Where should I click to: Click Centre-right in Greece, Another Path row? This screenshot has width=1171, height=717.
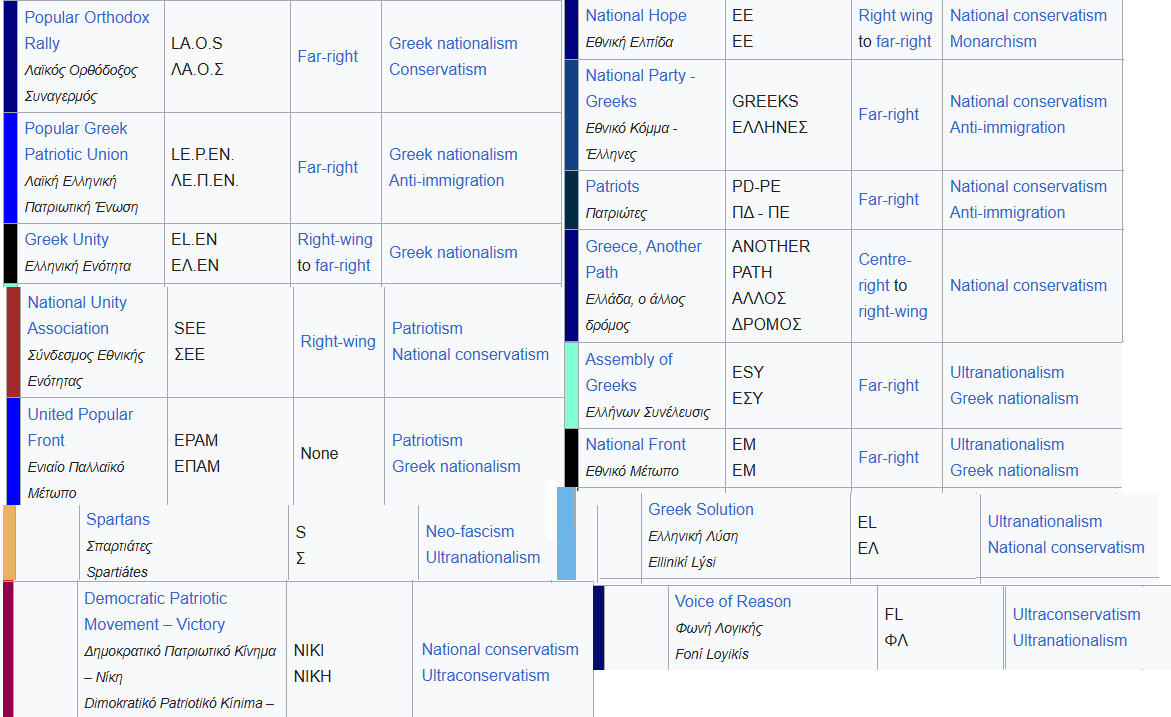(884, 272)
